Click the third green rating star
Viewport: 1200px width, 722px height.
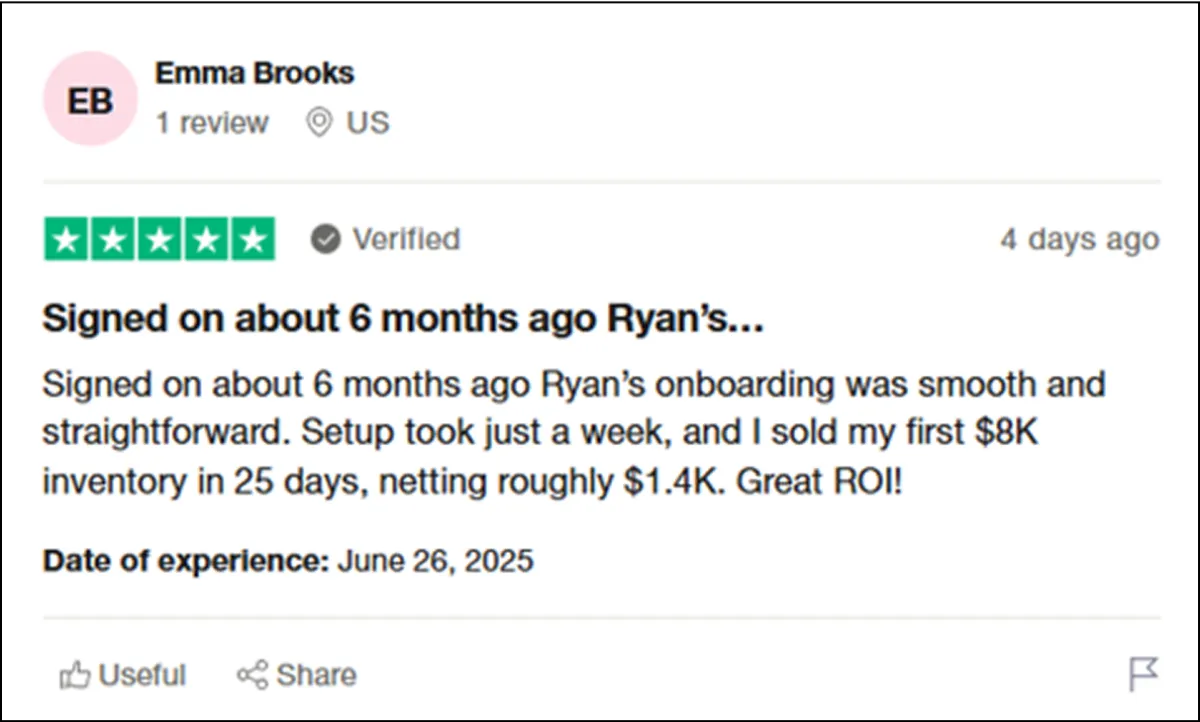(160, 240)
